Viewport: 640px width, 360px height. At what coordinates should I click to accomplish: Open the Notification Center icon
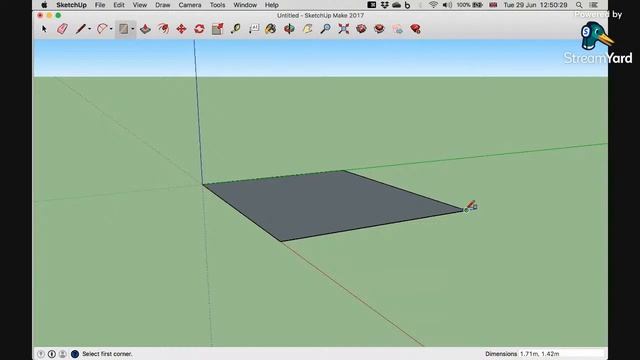pyautogui.click(x=594, y=5)
